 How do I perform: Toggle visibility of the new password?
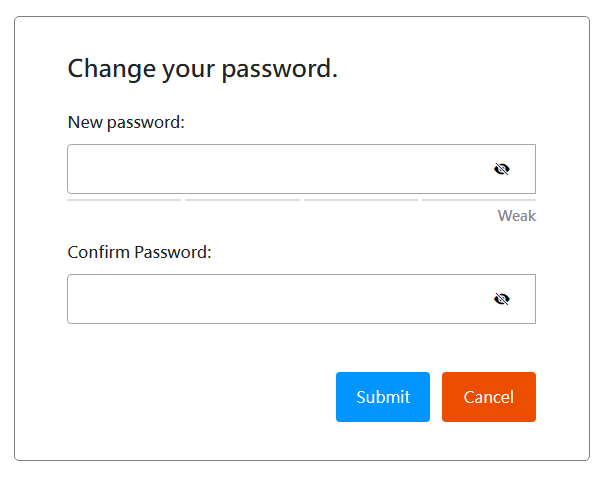(x=502, y=169)
